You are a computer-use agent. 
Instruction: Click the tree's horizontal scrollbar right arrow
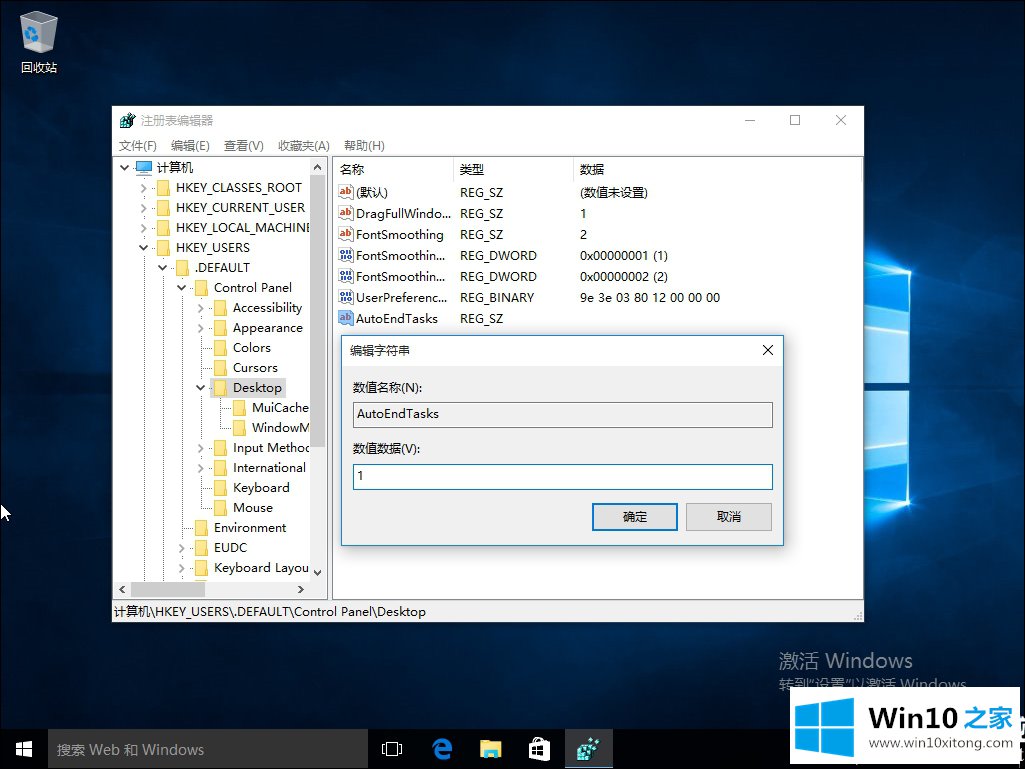(301, 589)
